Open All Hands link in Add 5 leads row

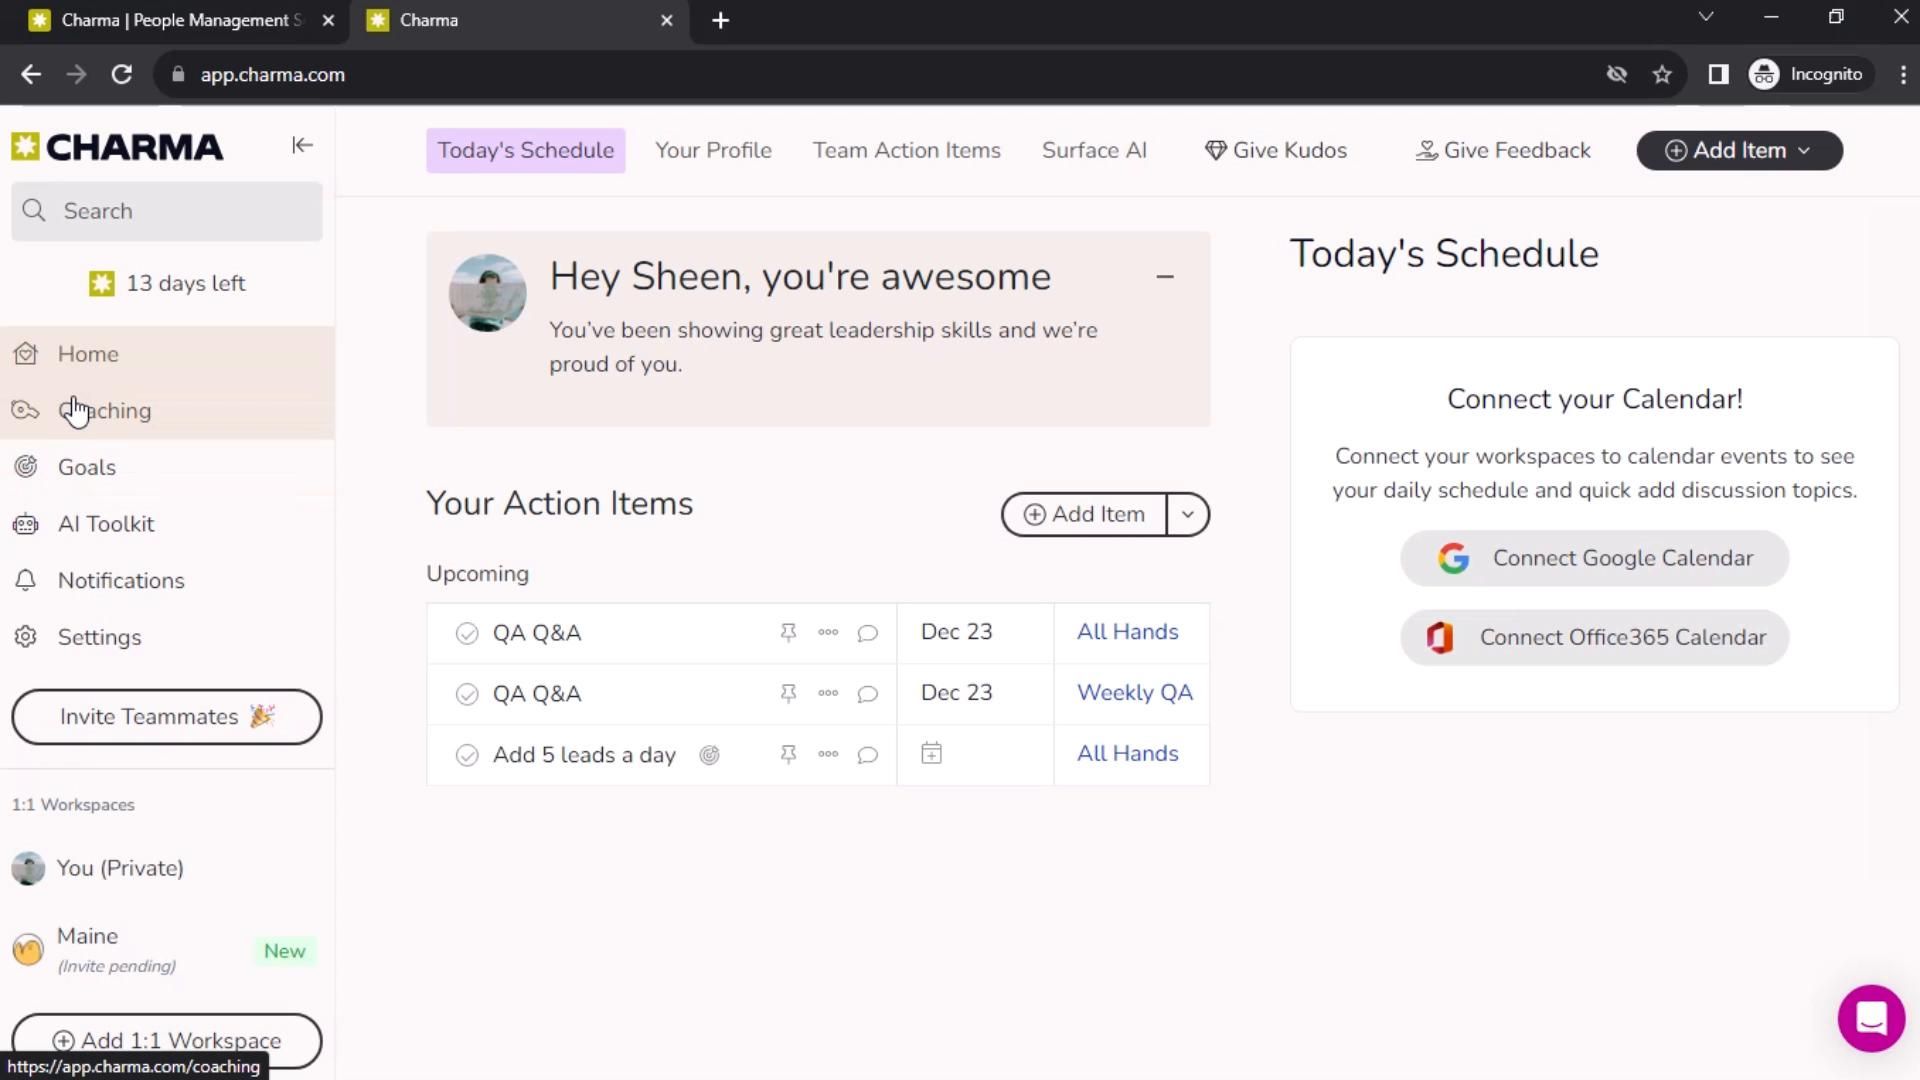pyautogui.click(x=1127, y=755)
